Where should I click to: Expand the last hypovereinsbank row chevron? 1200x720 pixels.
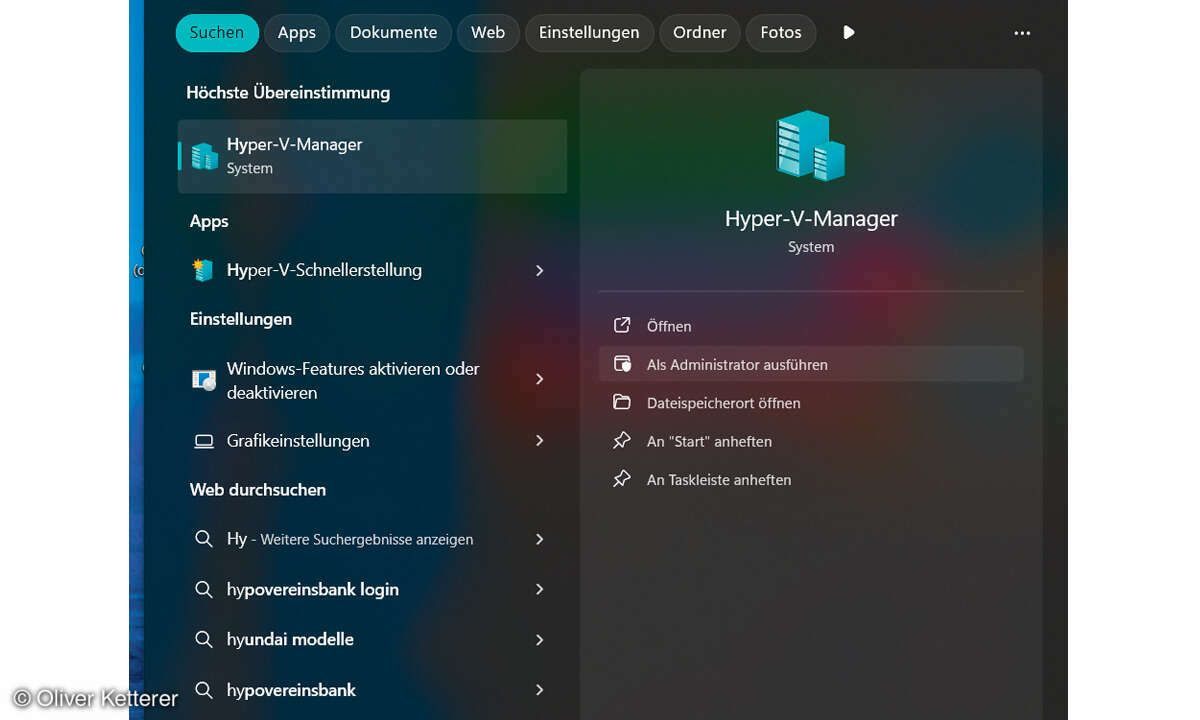[x=540, y=690]
